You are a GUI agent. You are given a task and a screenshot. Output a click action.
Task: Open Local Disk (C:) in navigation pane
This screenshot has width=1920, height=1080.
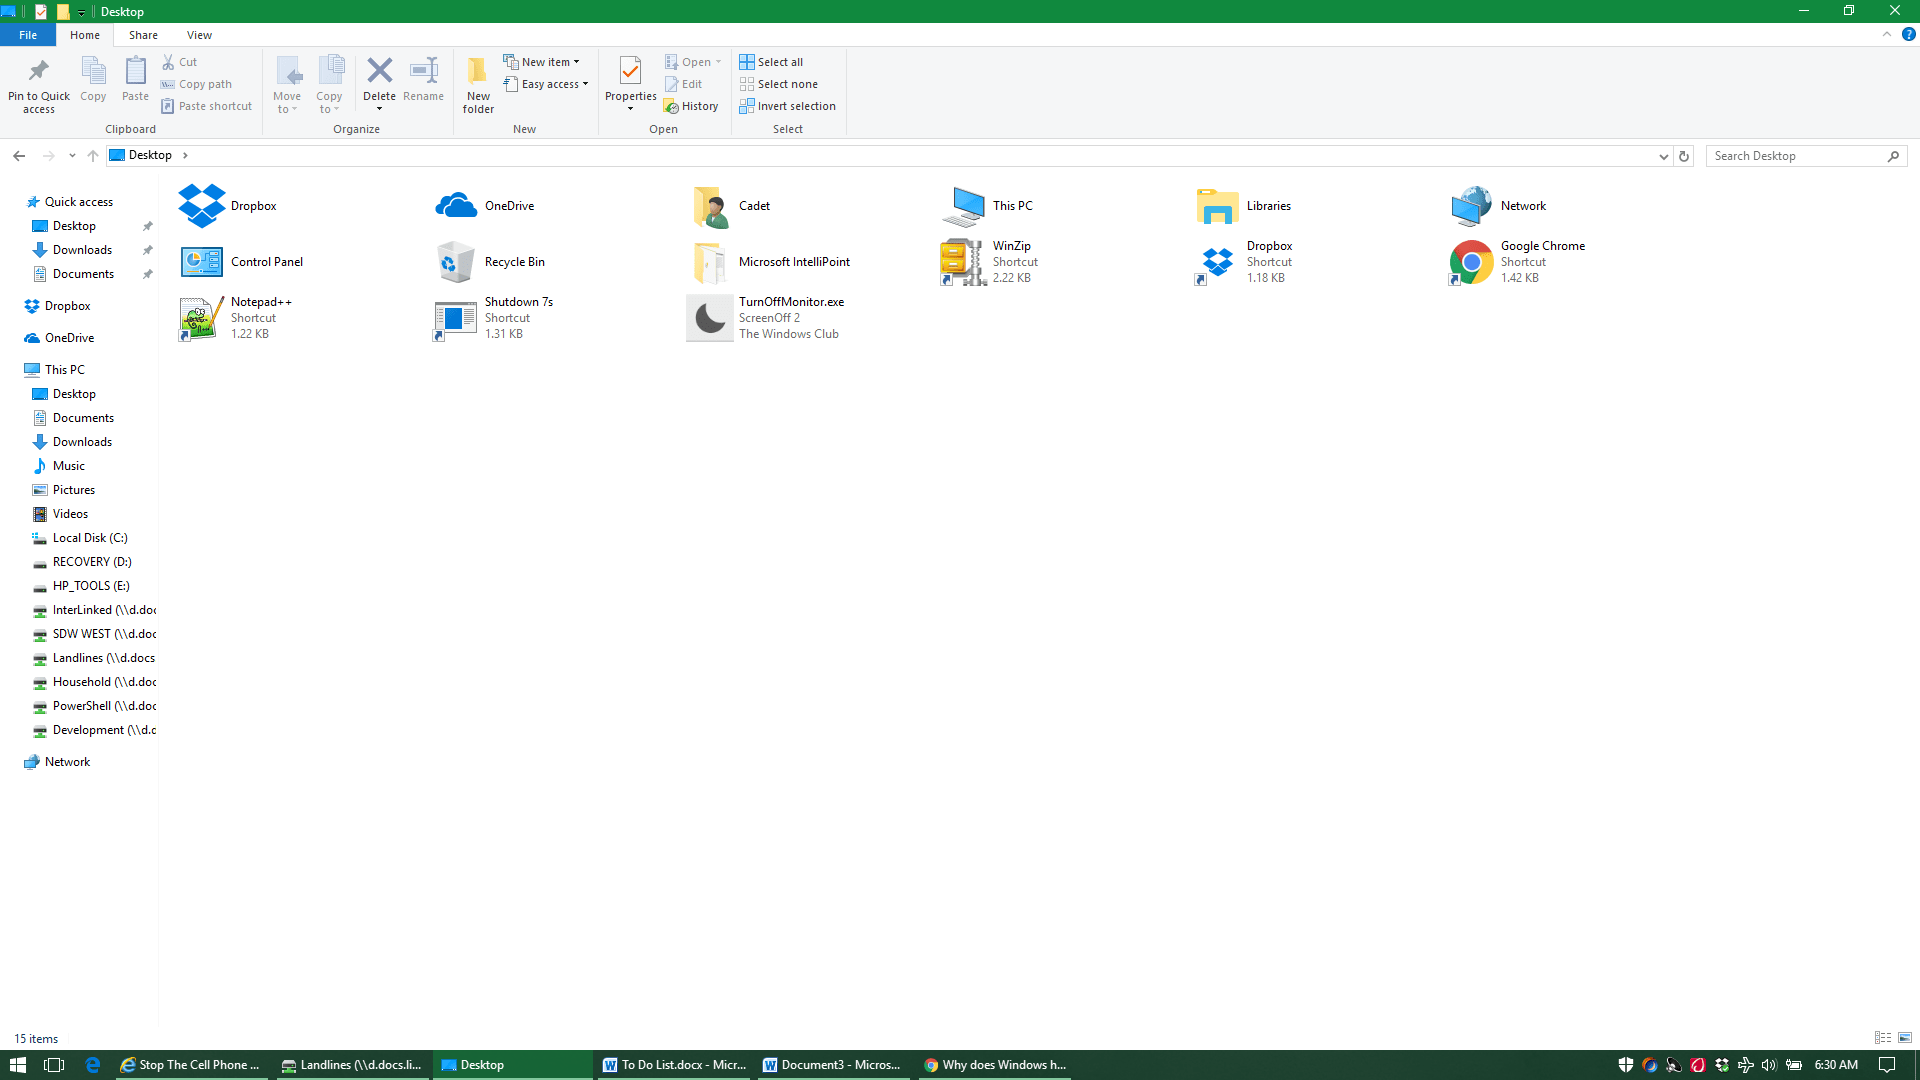click(90, 538)
